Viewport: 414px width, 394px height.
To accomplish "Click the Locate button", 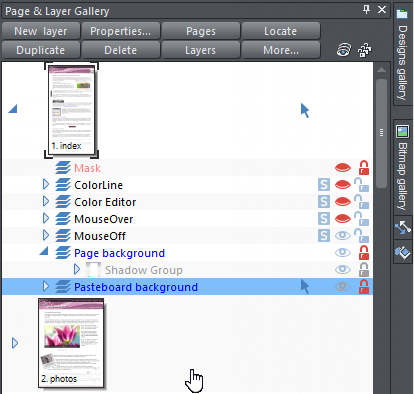I will point(281,31).
